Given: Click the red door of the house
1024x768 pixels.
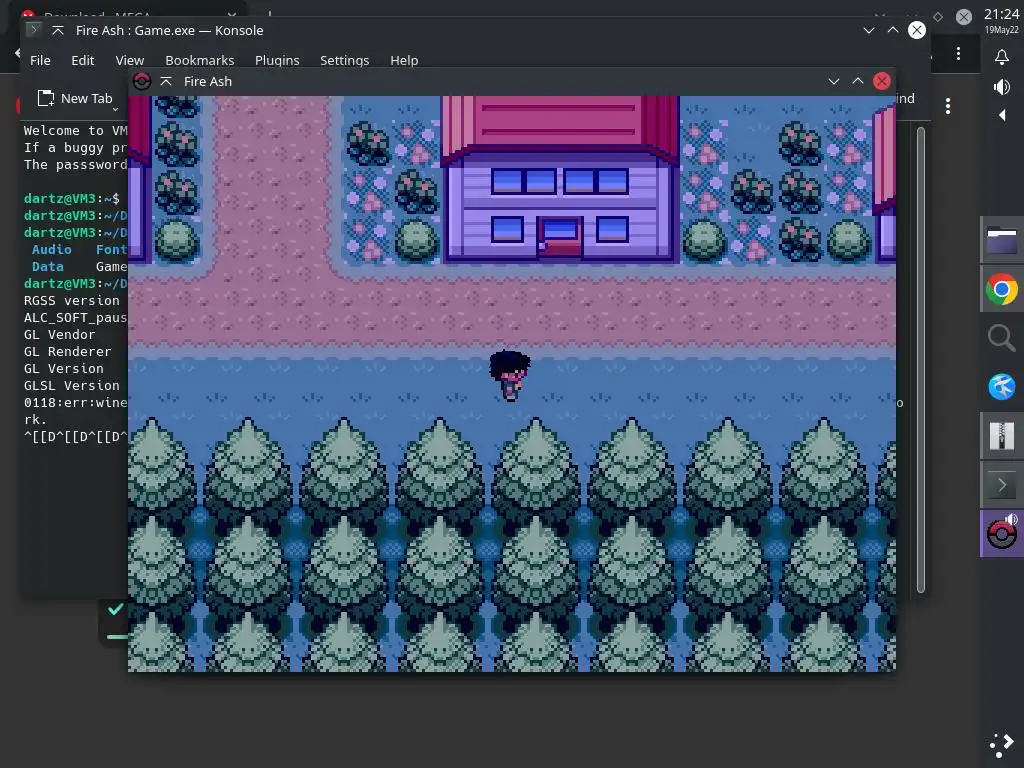Looking at the screenshot, I should (x=560, y=238).
